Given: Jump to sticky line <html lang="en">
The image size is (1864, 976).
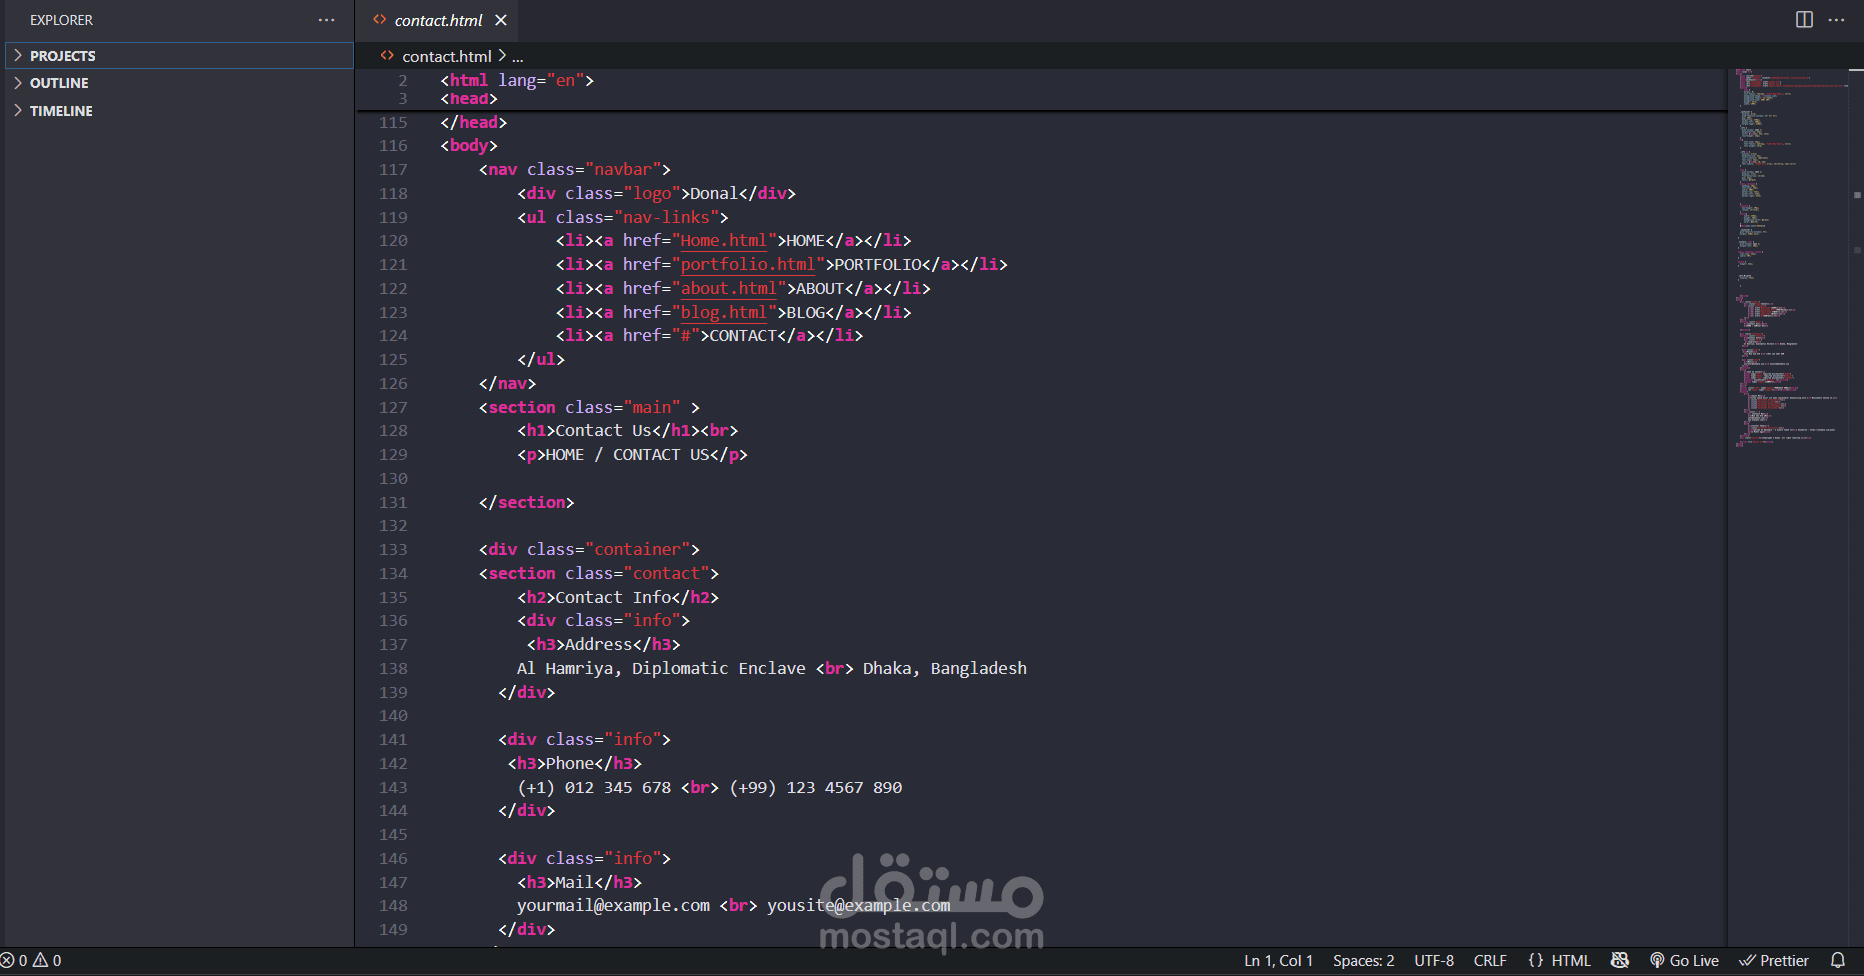Looking at the screenshot, I should click(x=517, y=80).
